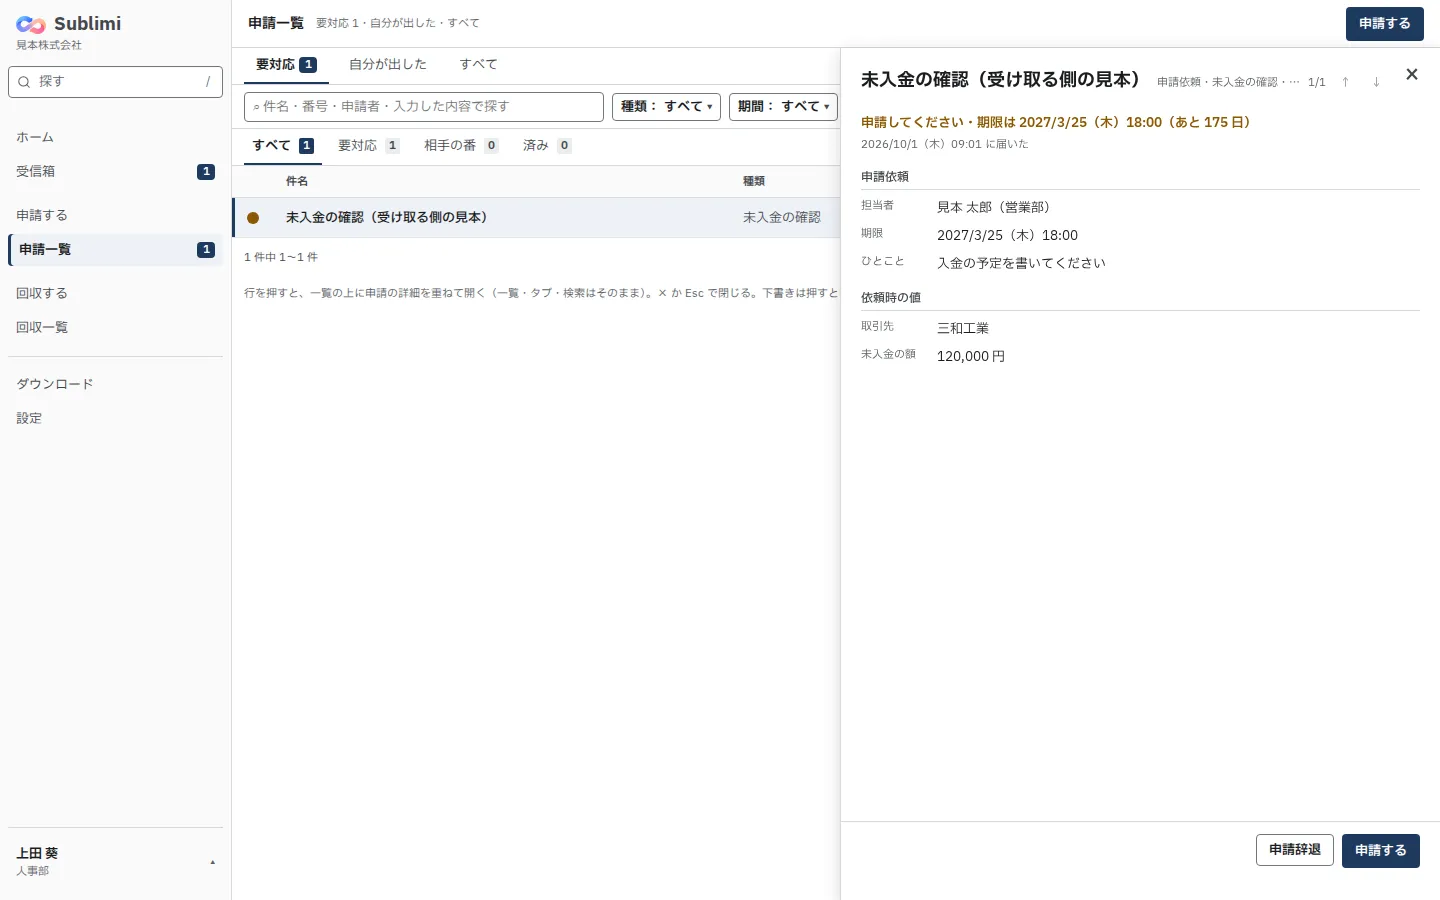Image resolution: width=1440 pixels, height=900 pixels.
Task: Click 申請する at the detail panel footer
Action: tap(1380, 850)
